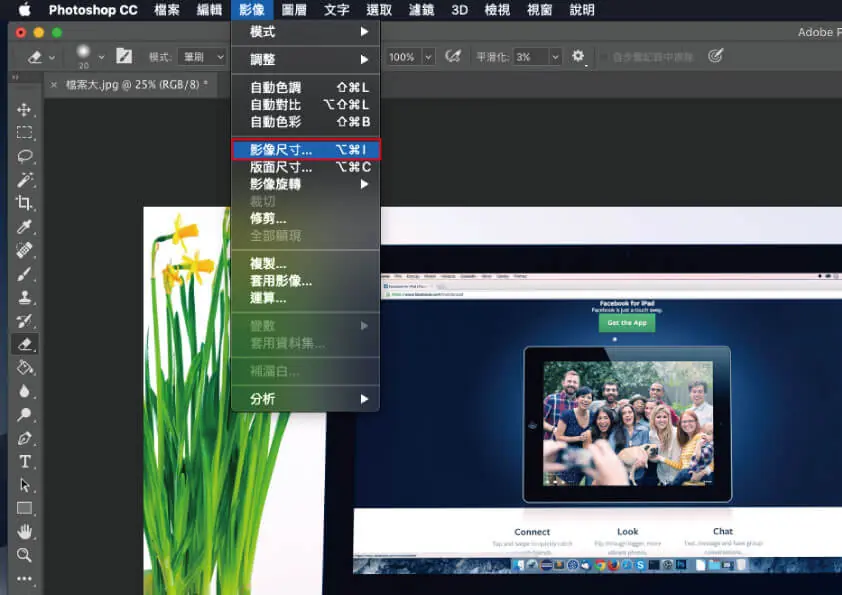Select the Hand tool
842x595 pixels.
point(24,532)
